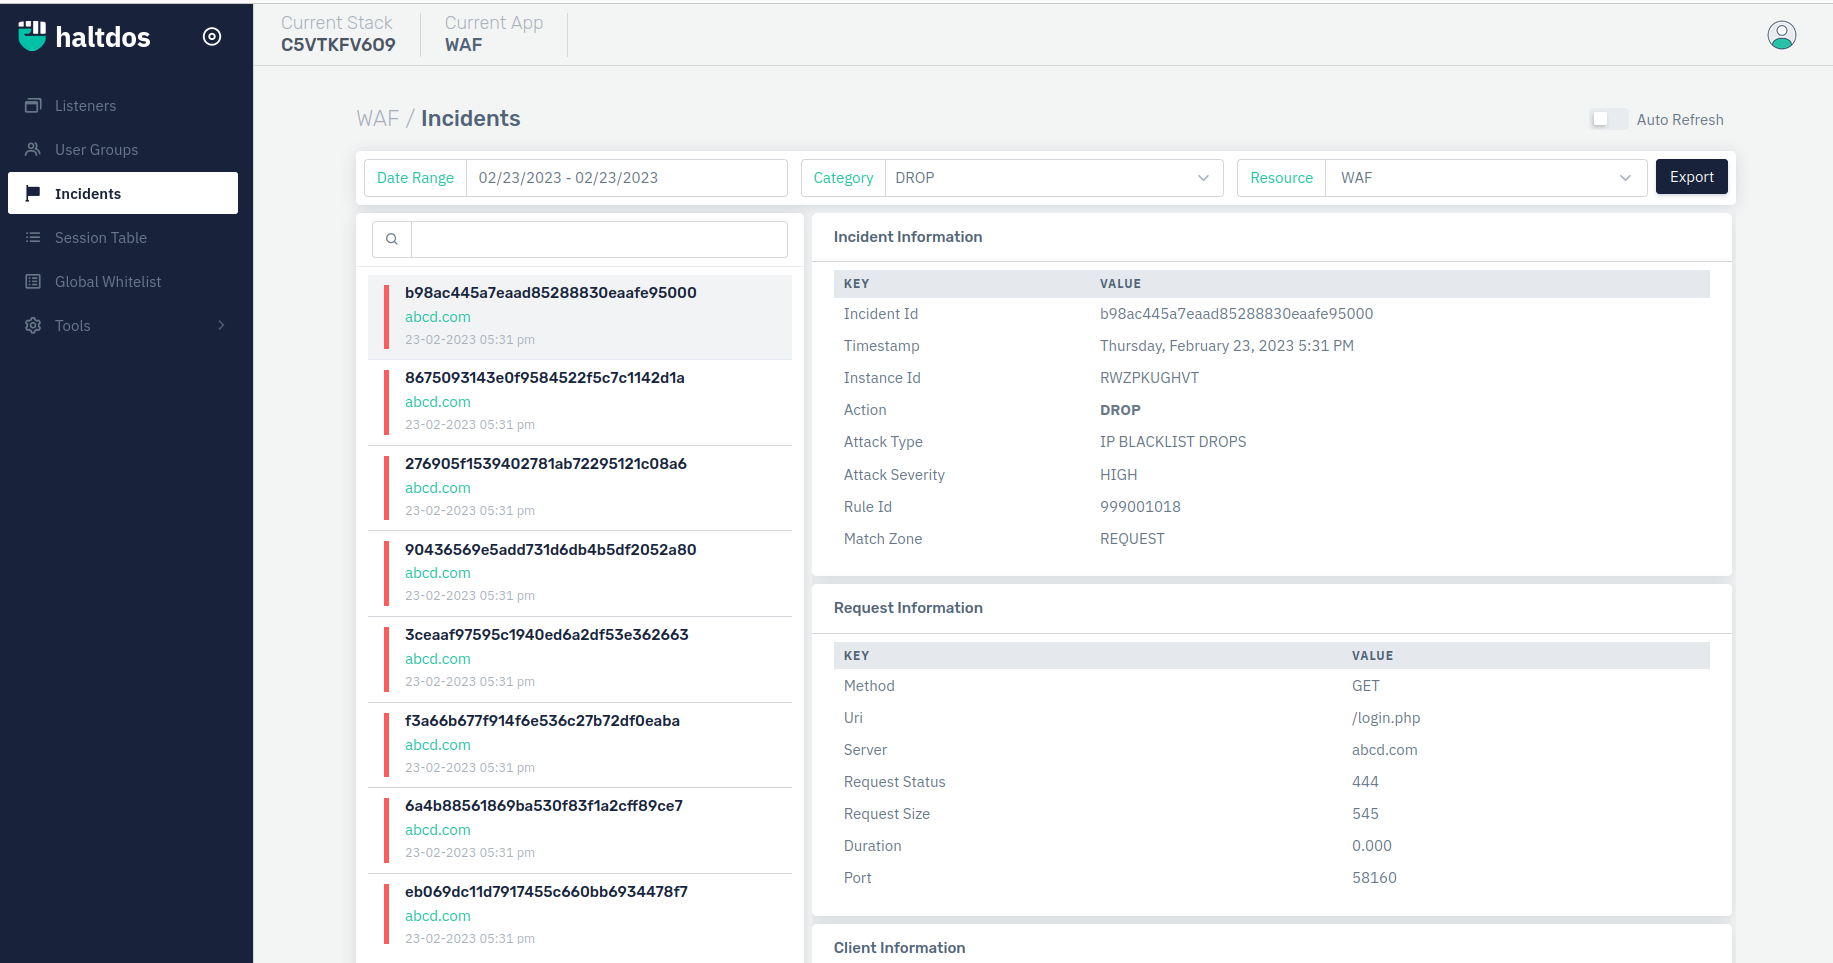
Task: Click Attack Severity value HIGH
Action: pos(1118,475)
